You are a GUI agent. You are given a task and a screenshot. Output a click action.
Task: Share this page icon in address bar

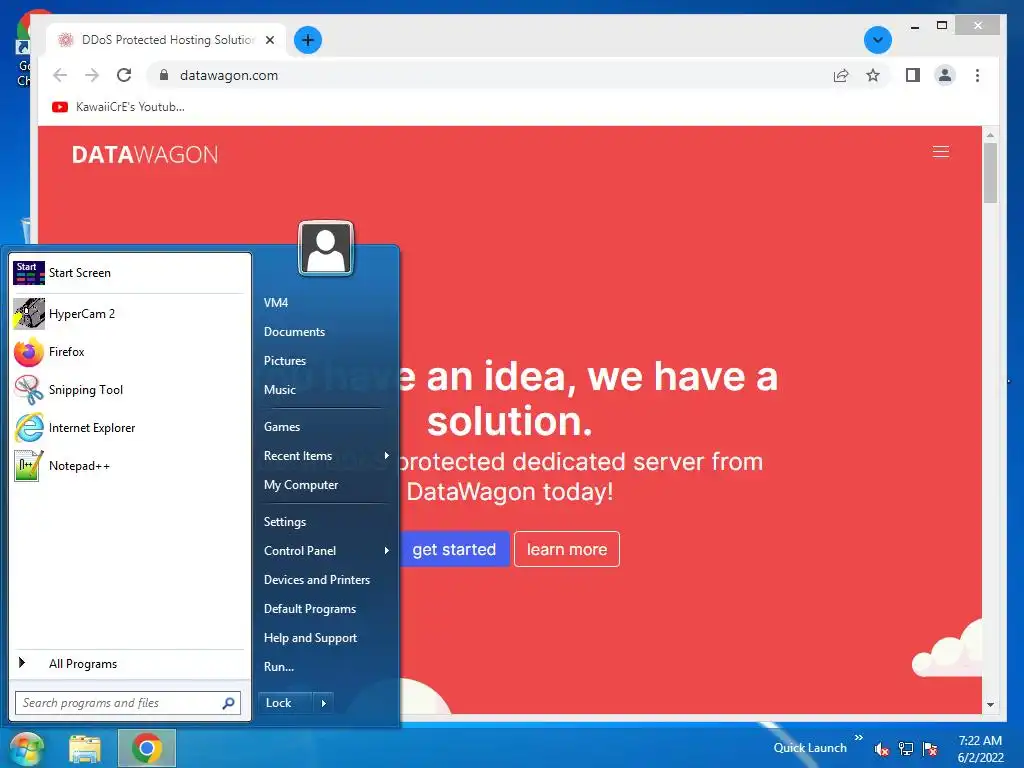(x=841, y=76)
